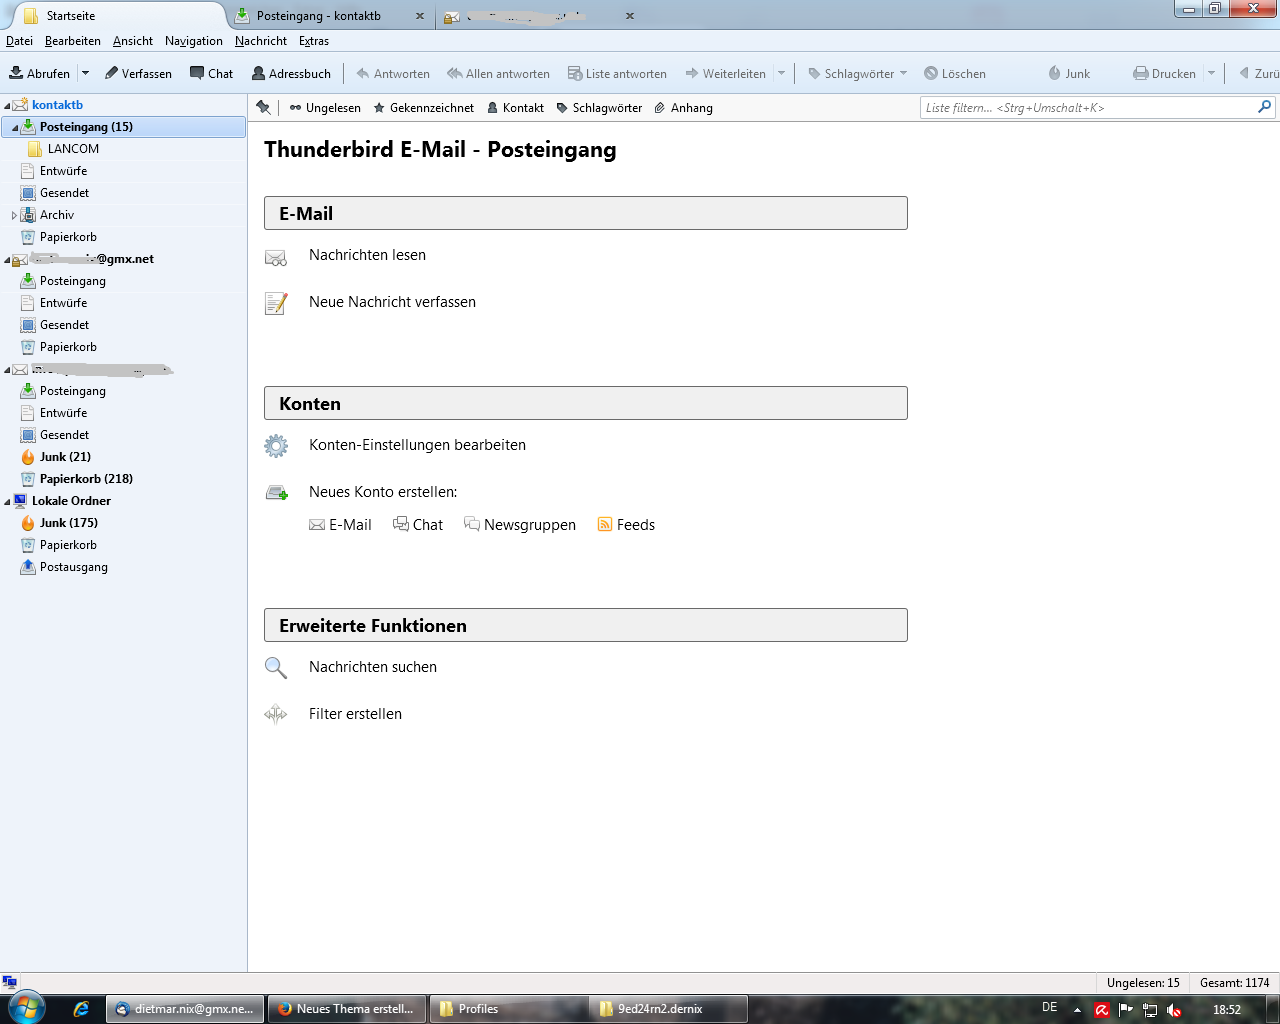Click the volume tray icon

tap(1174, 1010)
